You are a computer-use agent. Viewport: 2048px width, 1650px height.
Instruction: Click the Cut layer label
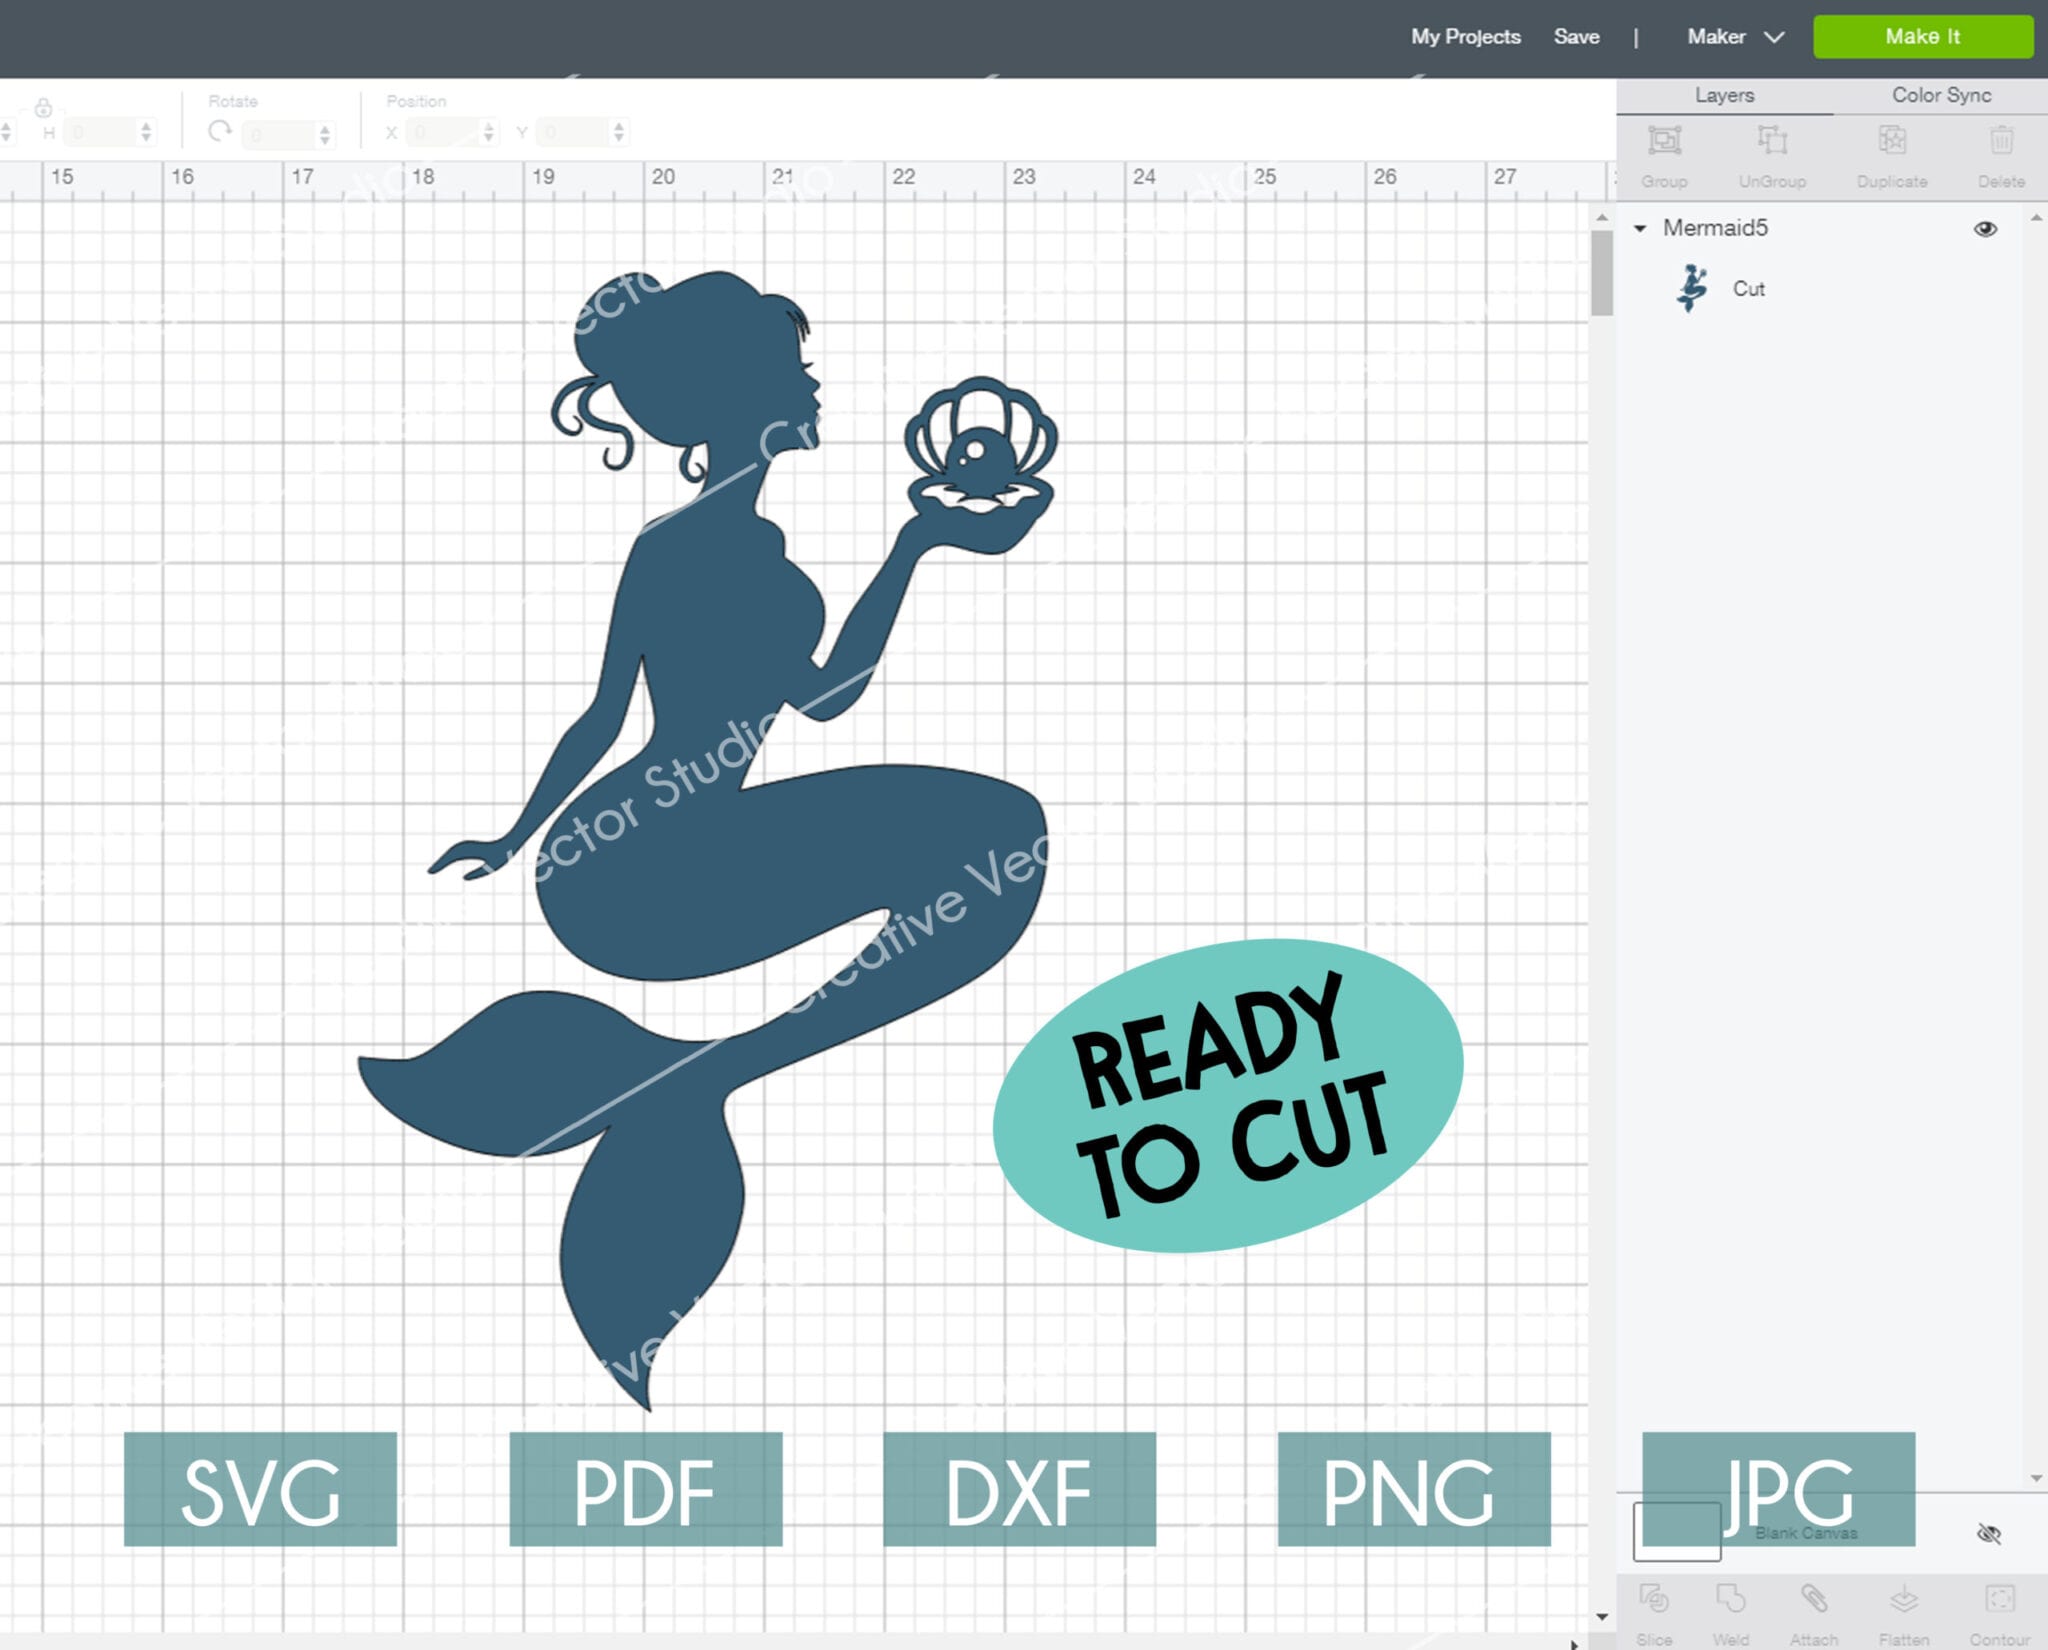[x=1749, y=289]
